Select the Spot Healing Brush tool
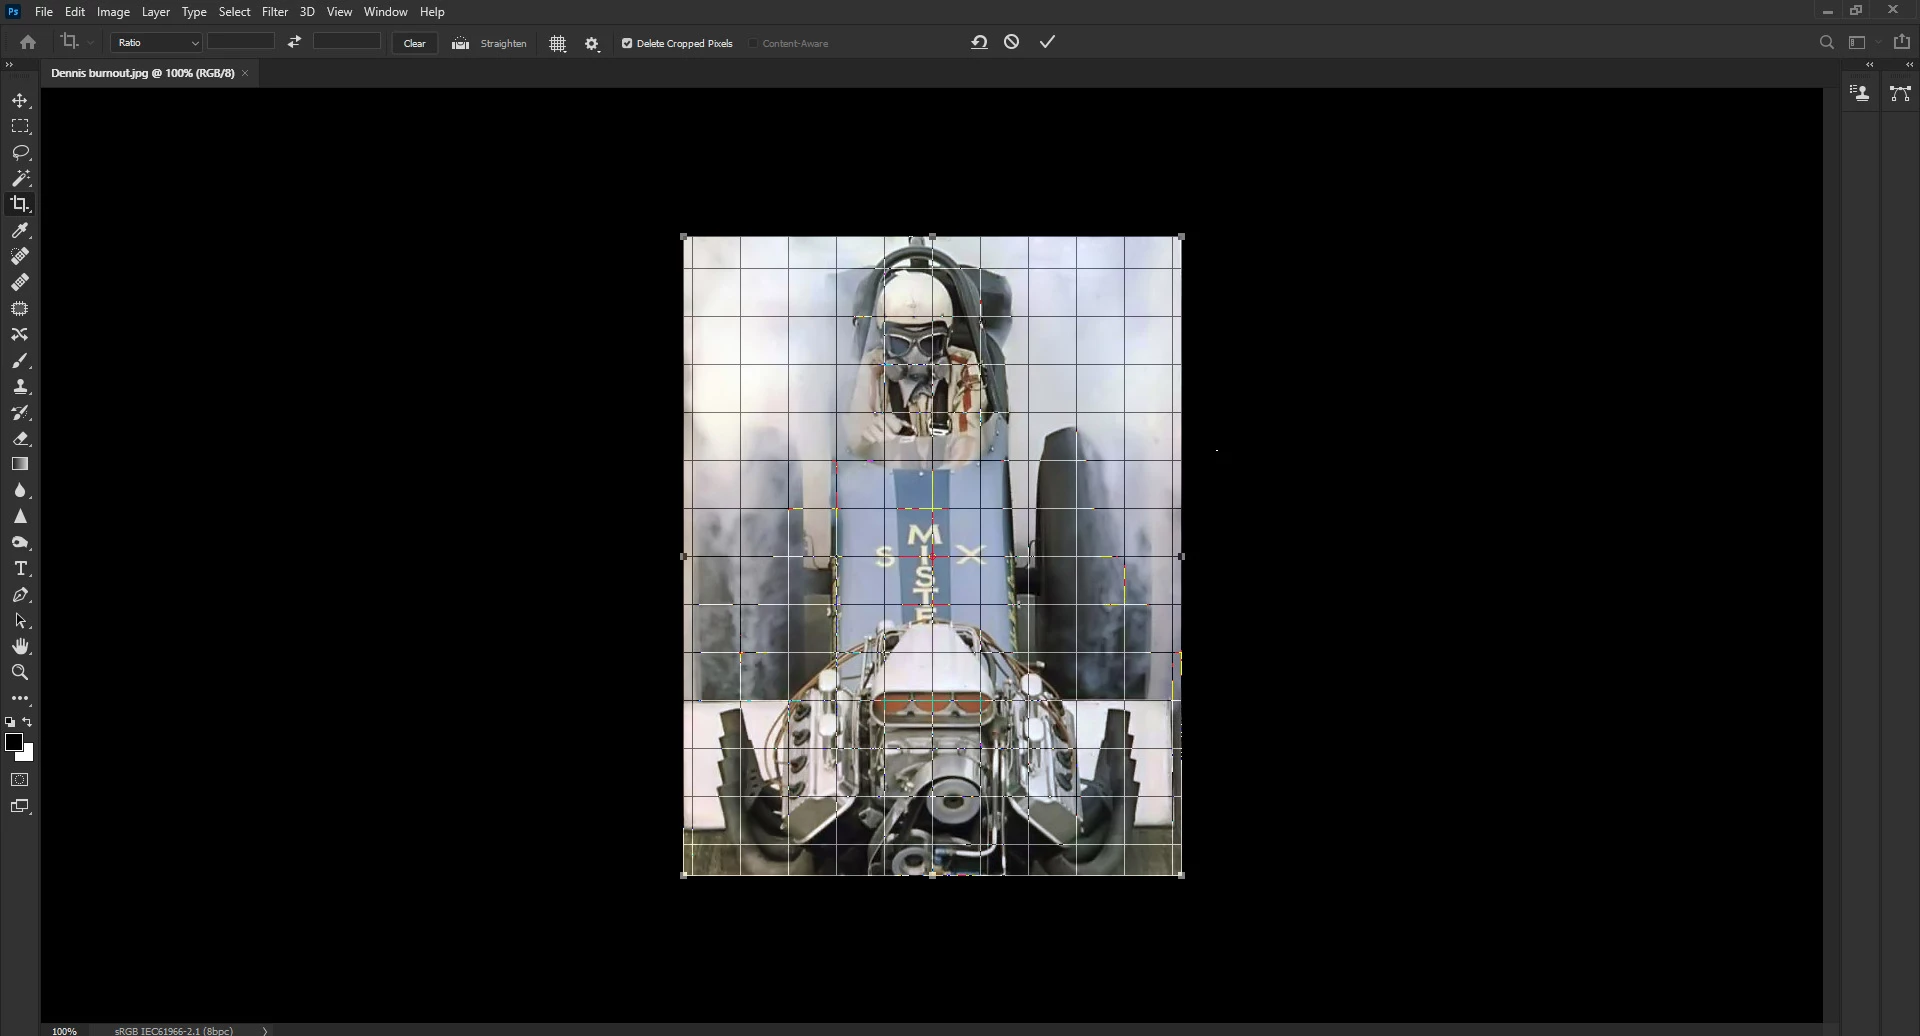Viewport: 1920px width, 1036px height. point(20,257)
